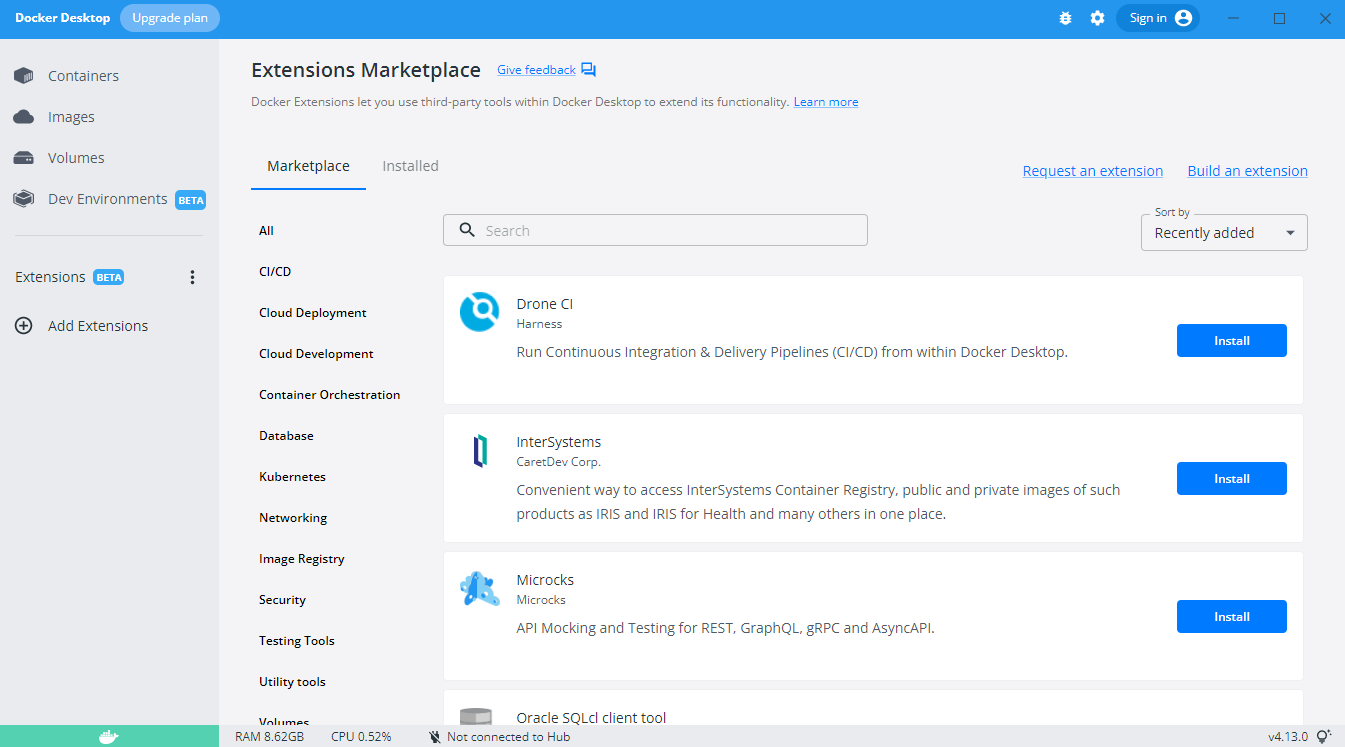Install the Microcks extension
Image resolution: width=1345 pixels, height=747 pixels.
point(1231,617)
